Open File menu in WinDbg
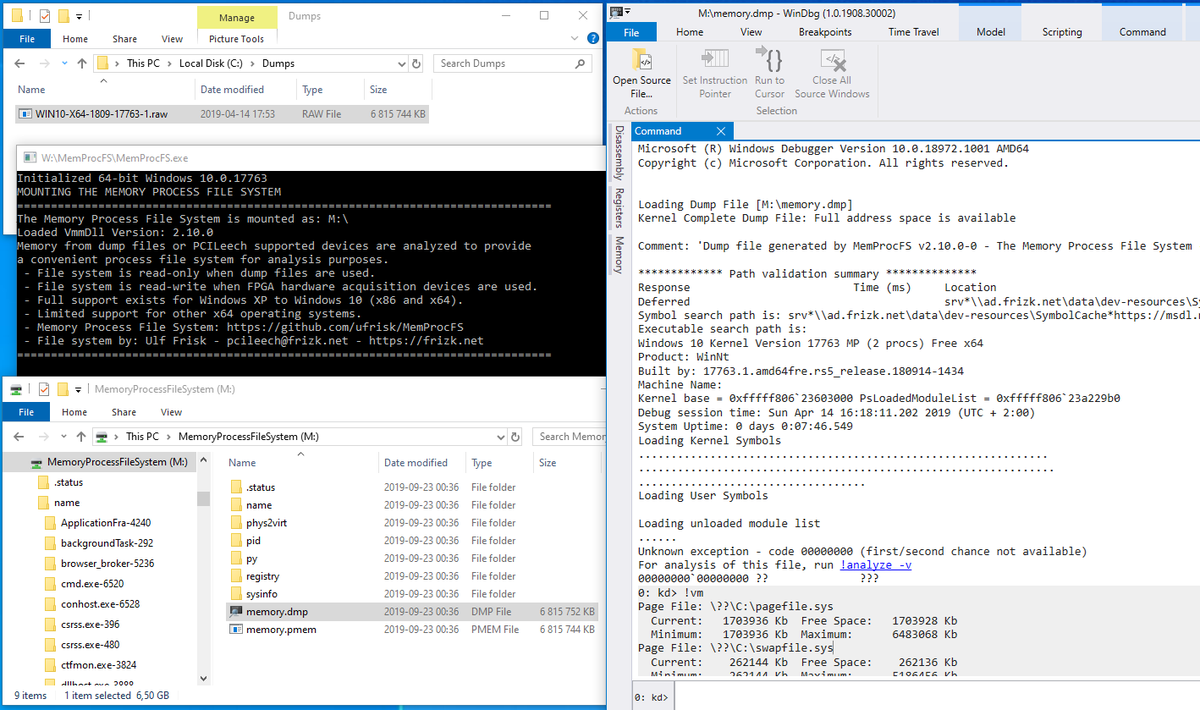1200x710 pixels. [x=631, y=32]
